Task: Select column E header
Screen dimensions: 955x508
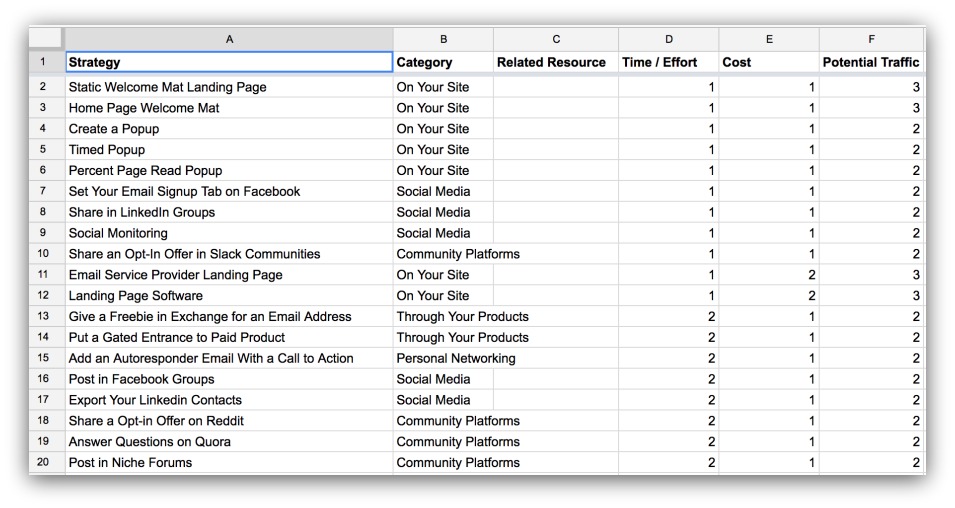Action: (769, 39)
